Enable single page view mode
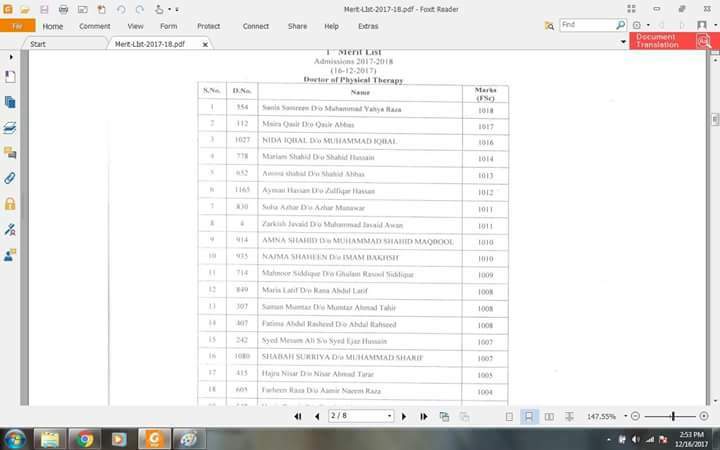 point(509,416)
